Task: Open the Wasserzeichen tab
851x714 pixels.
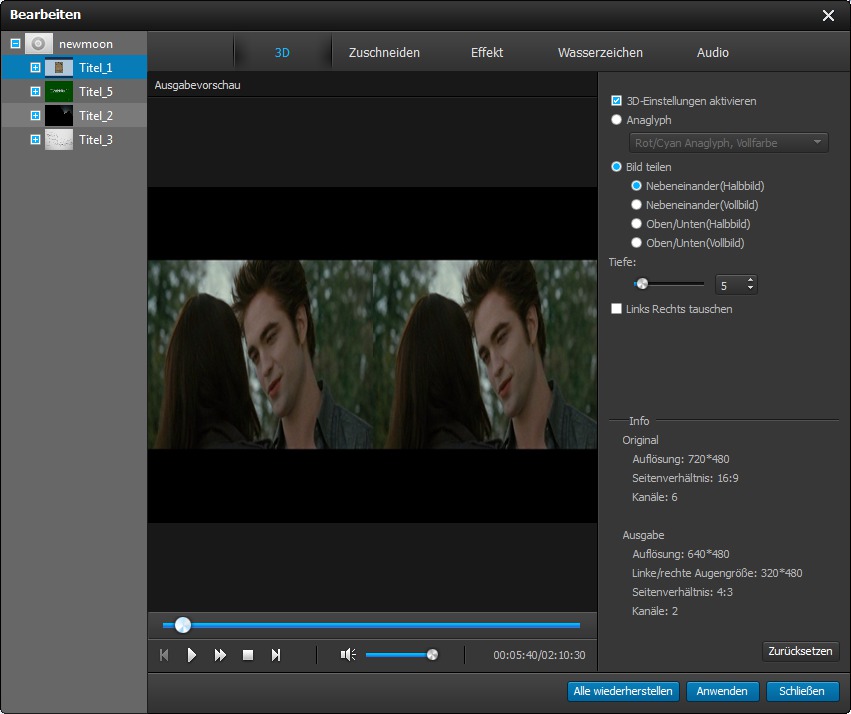Action: pos(600,53)
